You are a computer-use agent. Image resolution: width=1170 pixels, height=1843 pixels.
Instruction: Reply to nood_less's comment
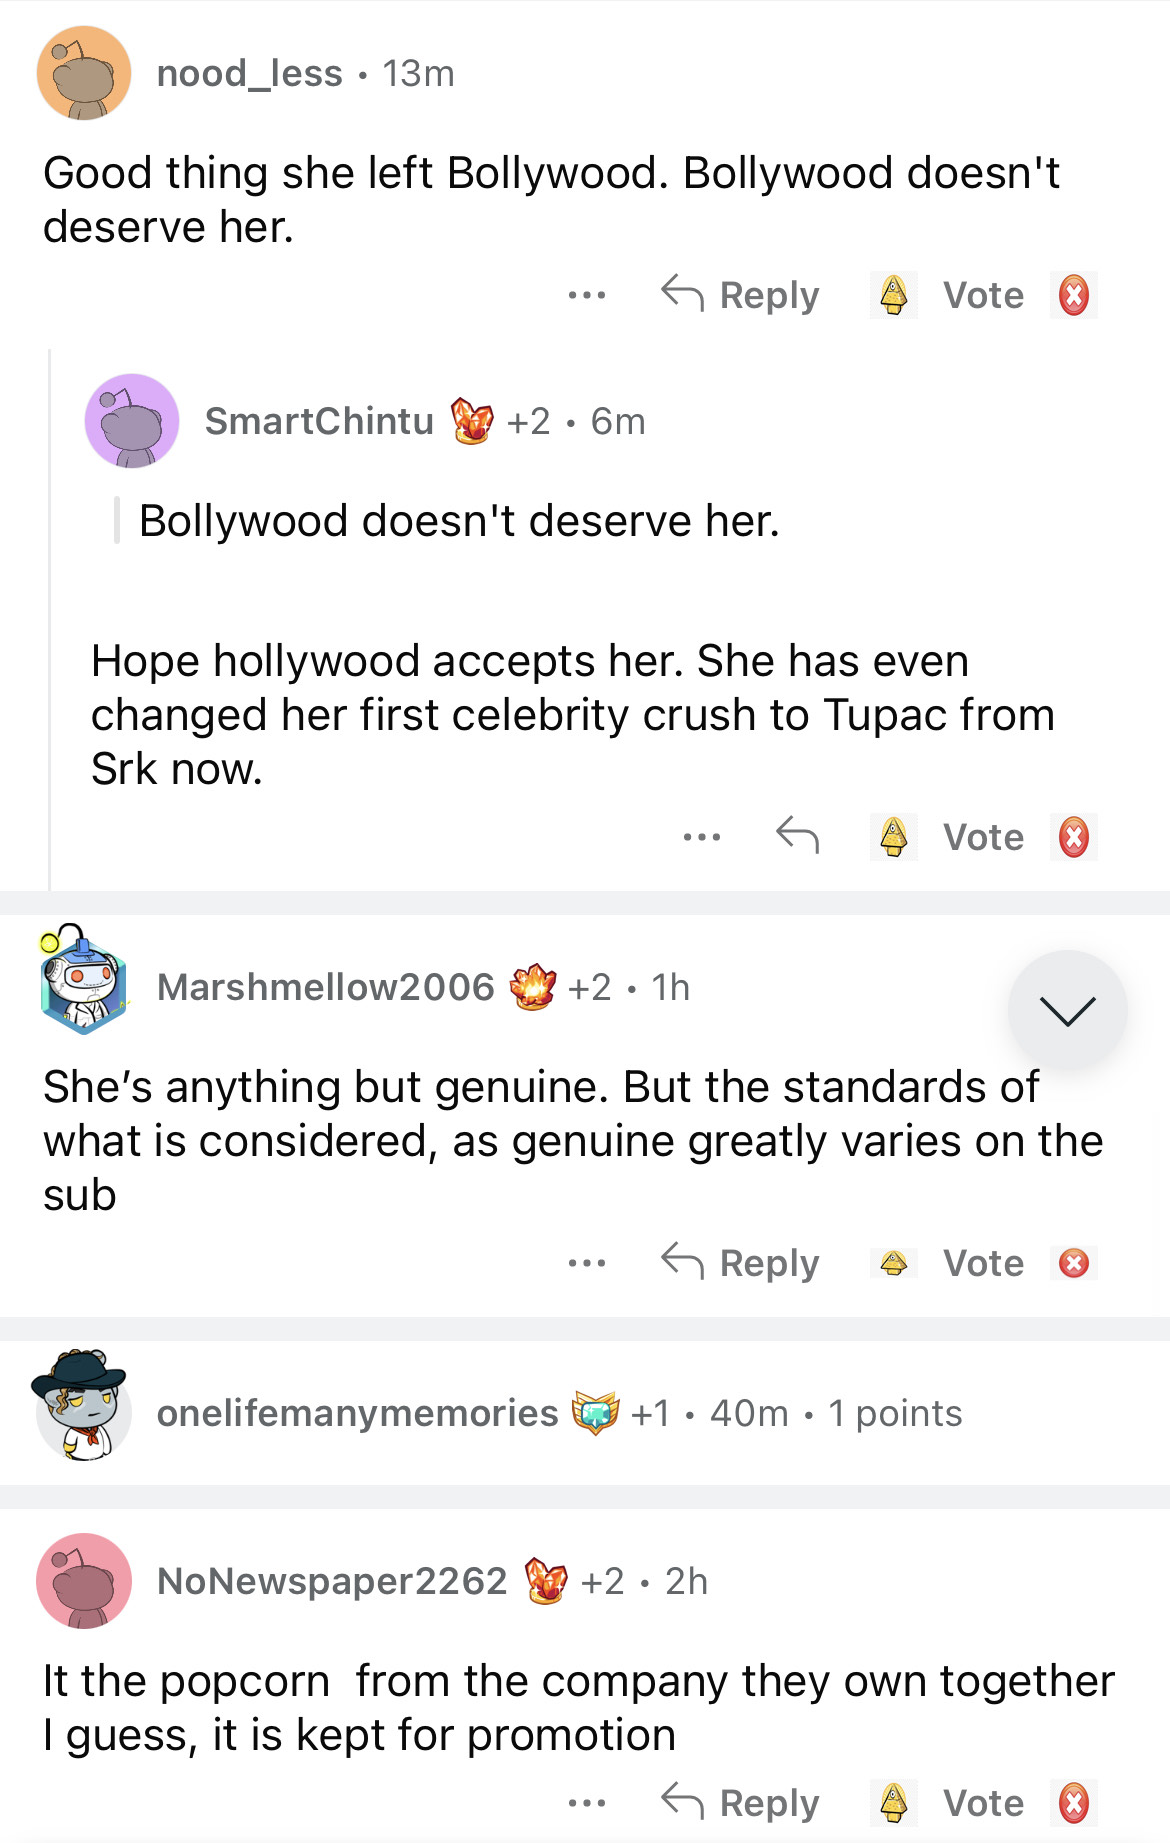click(x=741, y=295)
